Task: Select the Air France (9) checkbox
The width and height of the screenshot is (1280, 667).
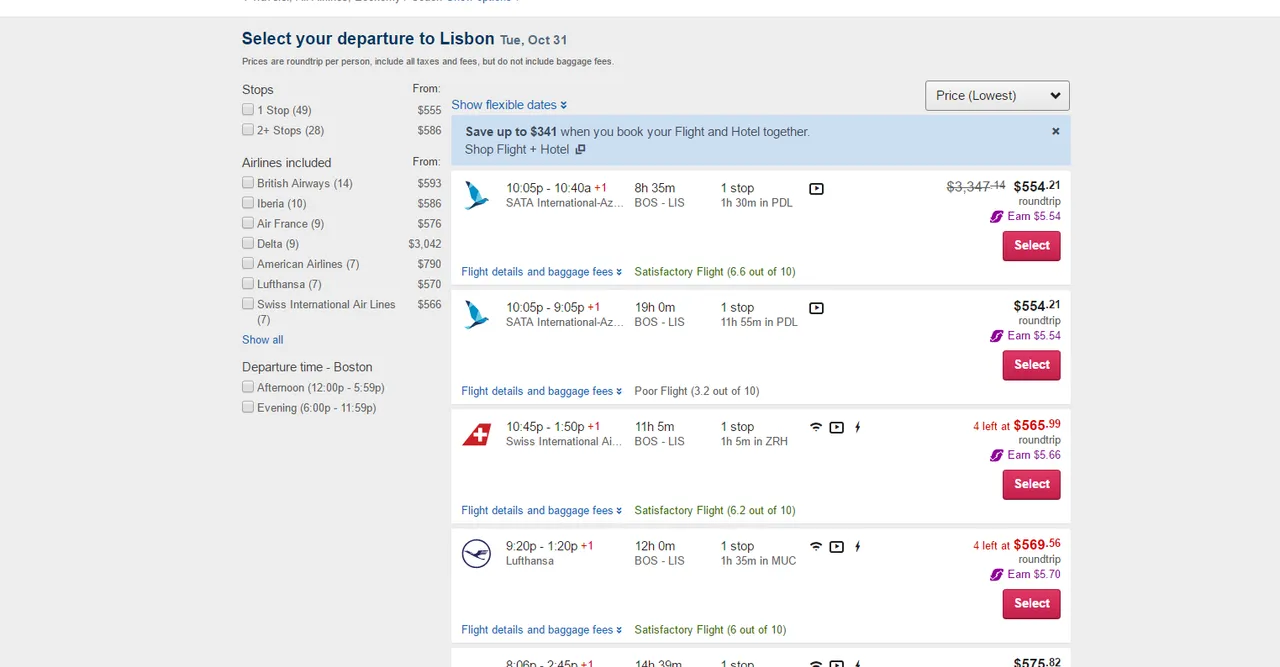Action: [248, 224]
